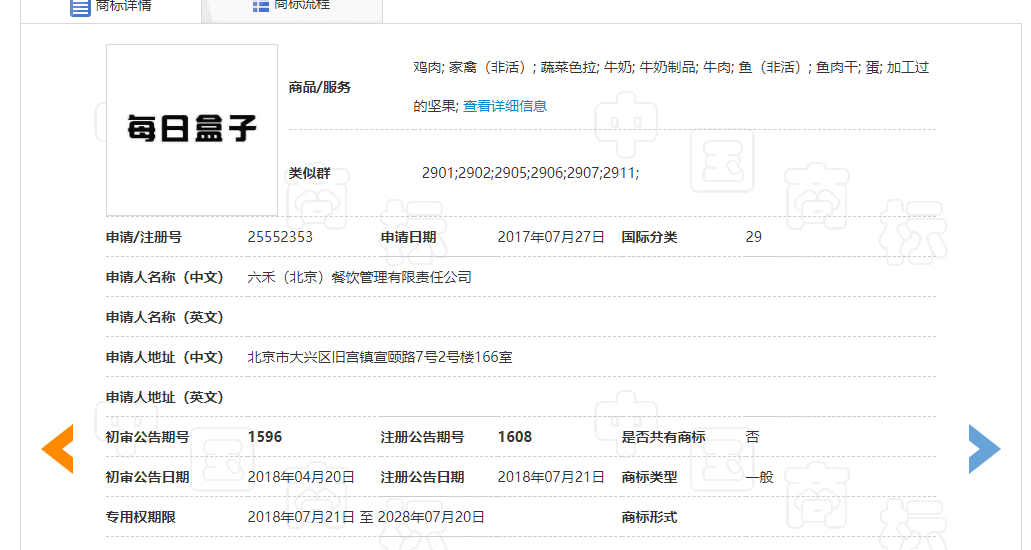This screenshot has height=550, width=1031.
Task: Click registration announcement issue number 1608
Action: (x=515, y=437)
